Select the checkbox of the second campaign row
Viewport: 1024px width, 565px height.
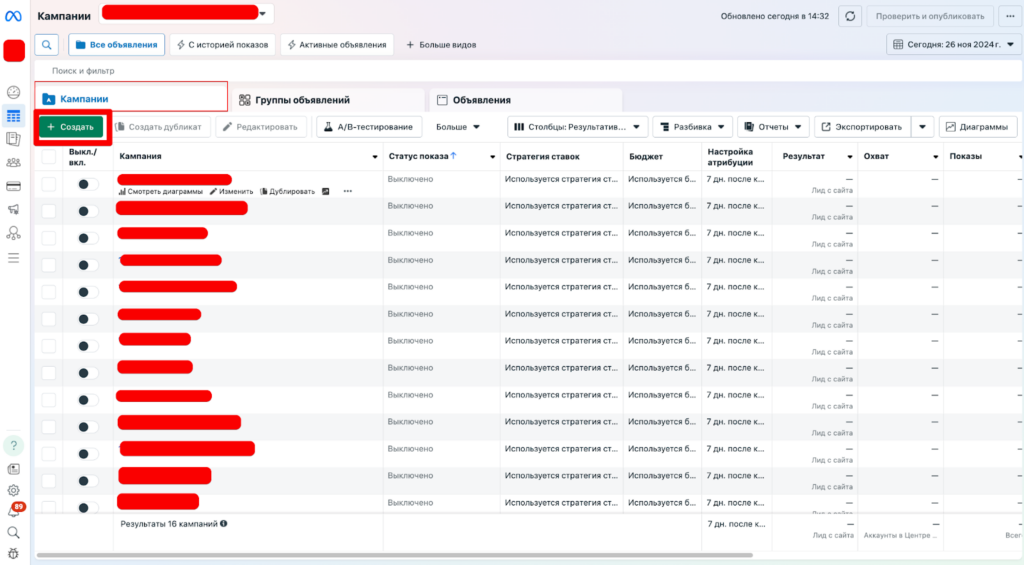pyautogui.click(x=48, y=210)
